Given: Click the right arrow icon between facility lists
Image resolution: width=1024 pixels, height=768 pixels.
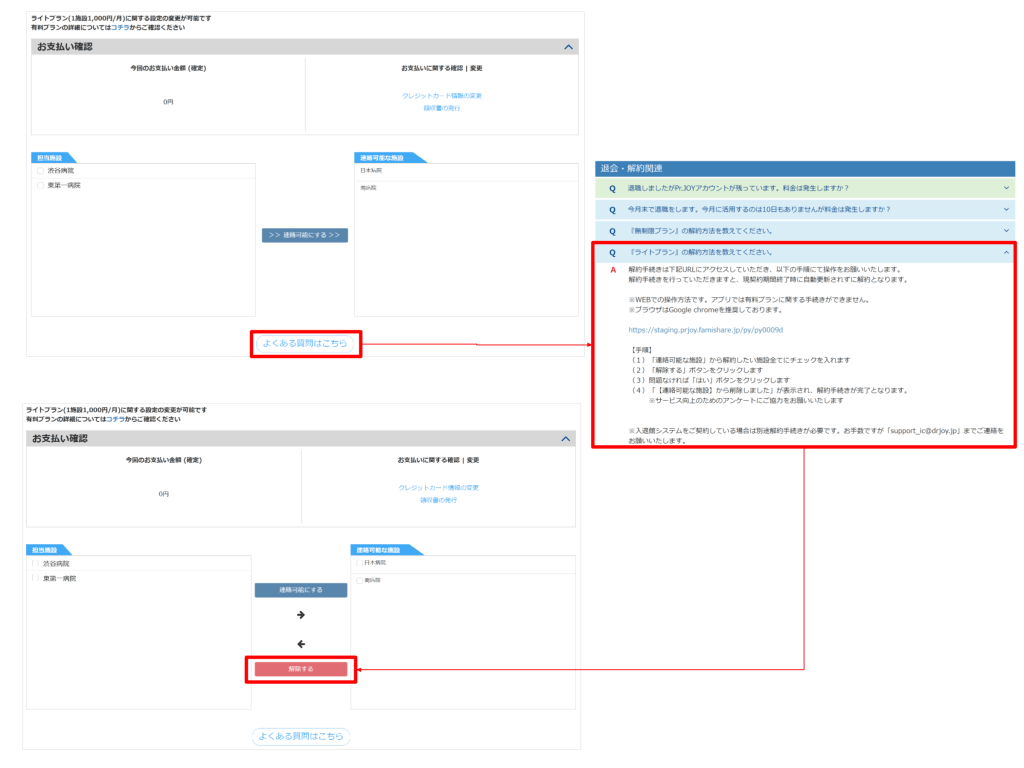Looking at the screenshot, I should pos(300,615).
